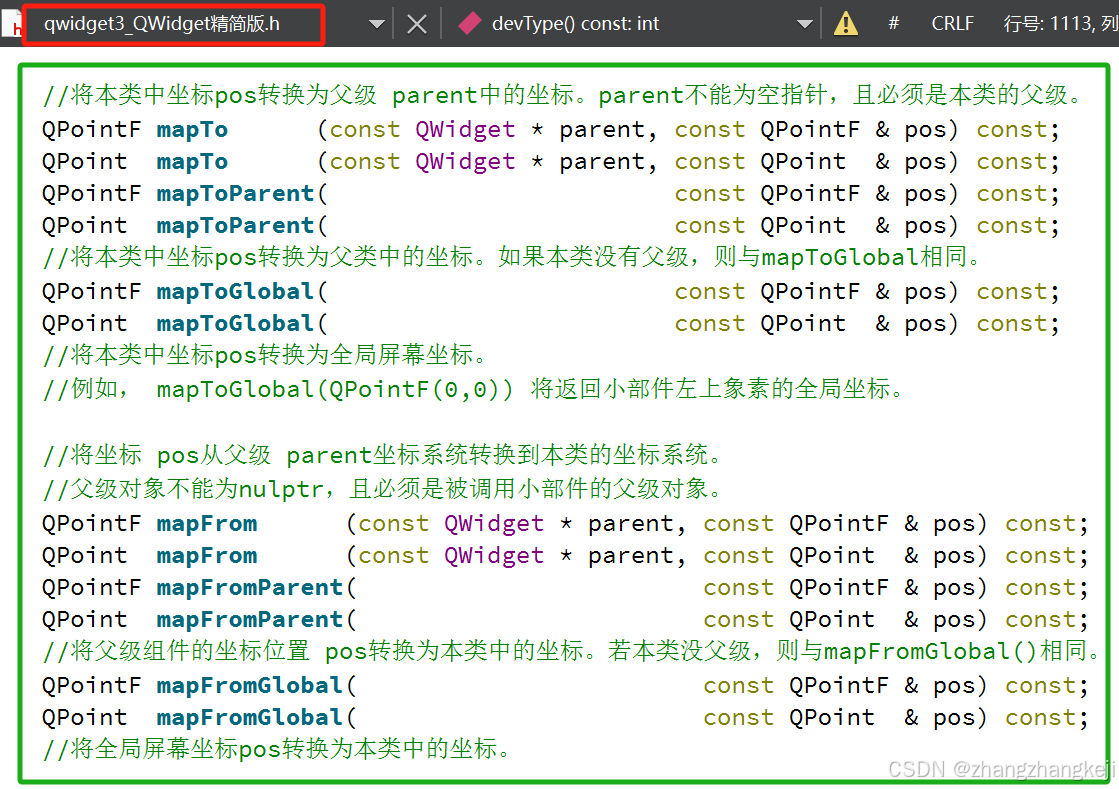The image size is (1119, 789).
Task: Change the CRLF line ending setting
Action: (952, 24)
